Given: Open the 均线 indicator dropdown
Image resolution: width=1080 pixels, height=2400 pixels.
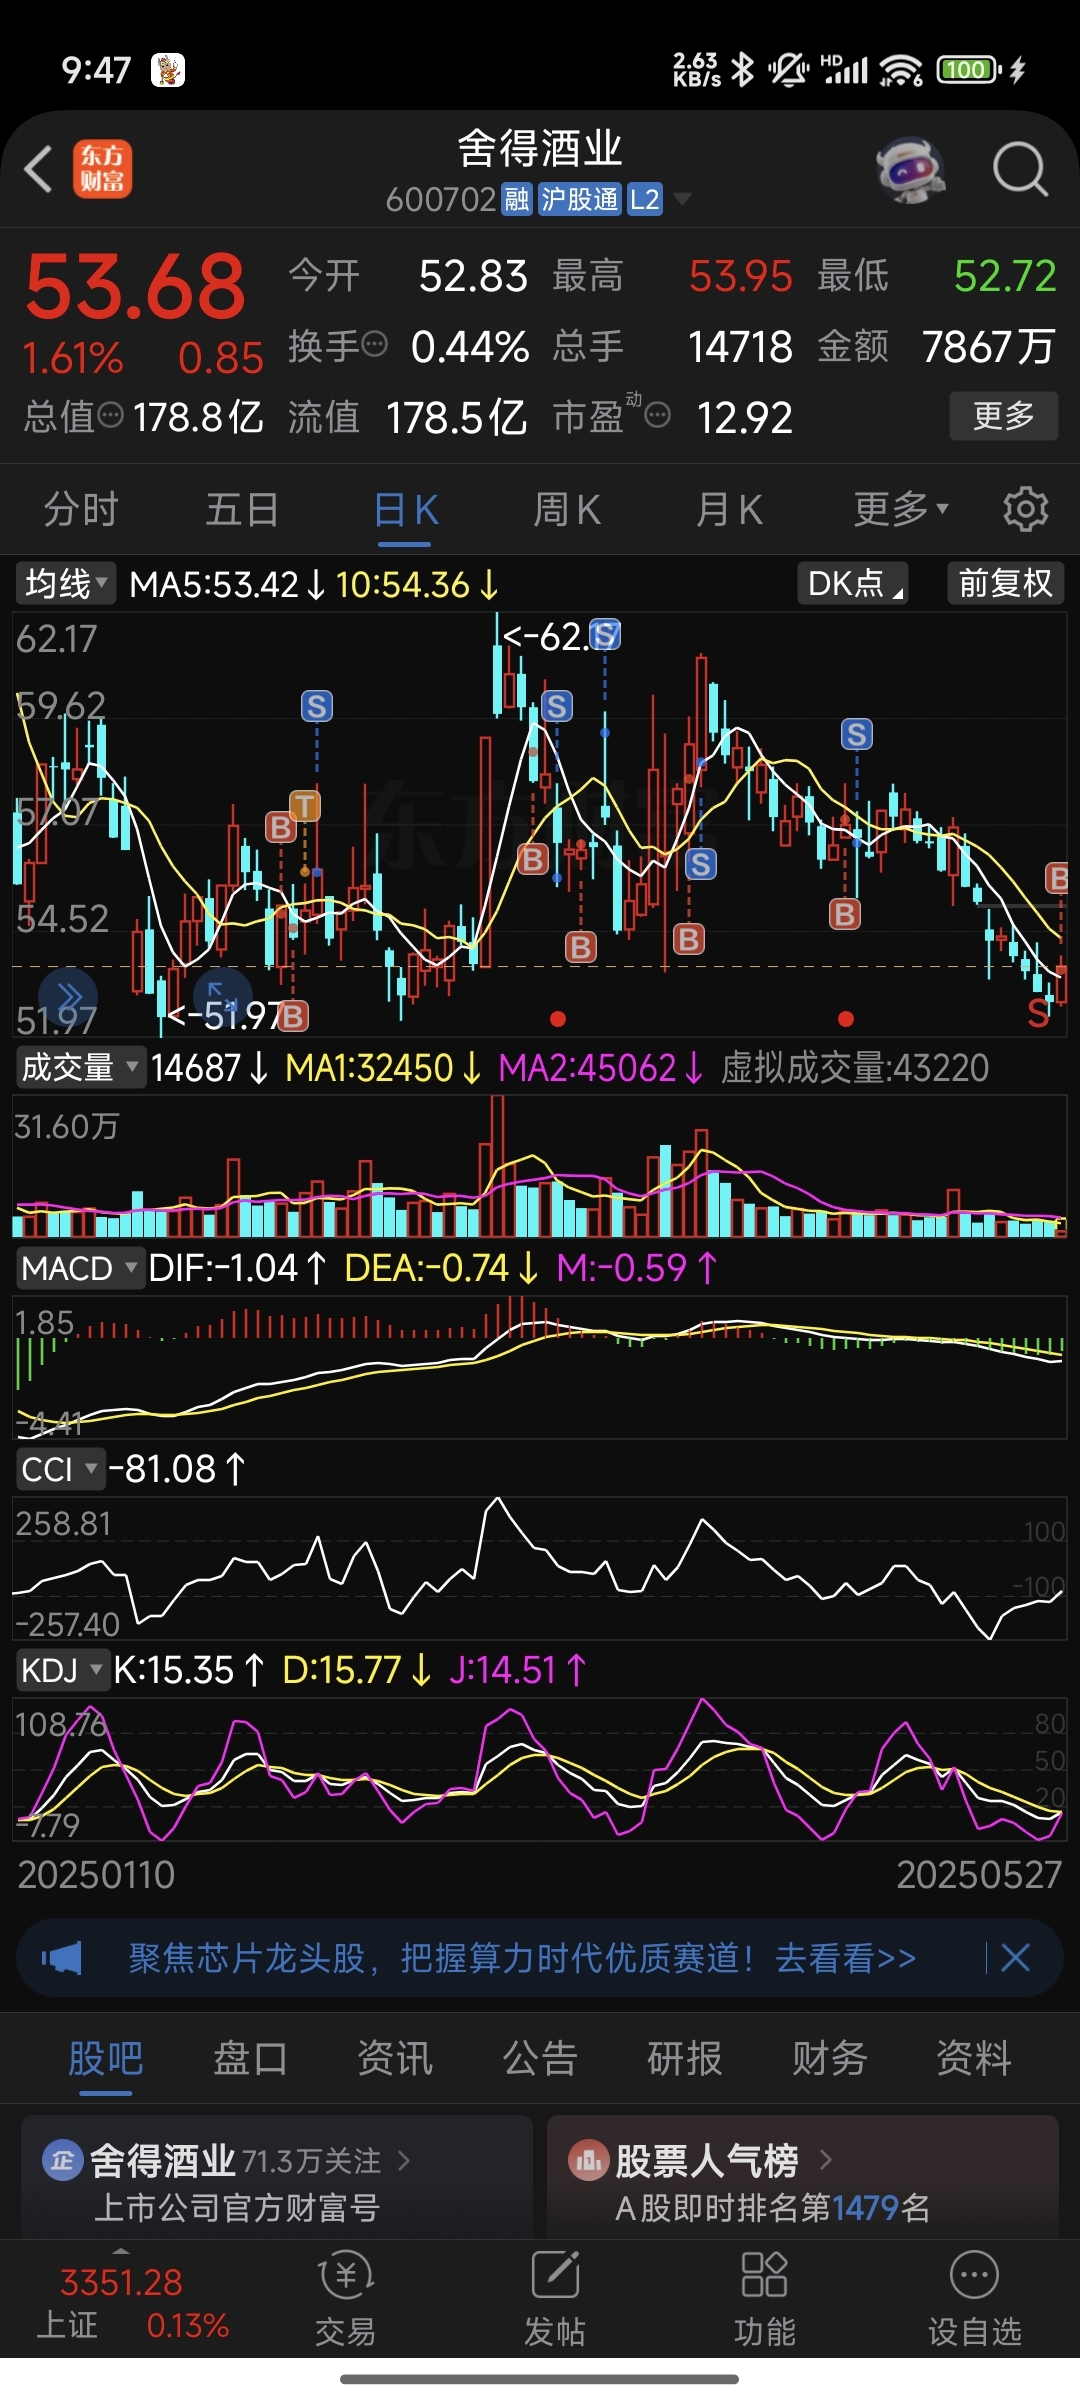Looking at the screenshot, I should coord(65,583).
